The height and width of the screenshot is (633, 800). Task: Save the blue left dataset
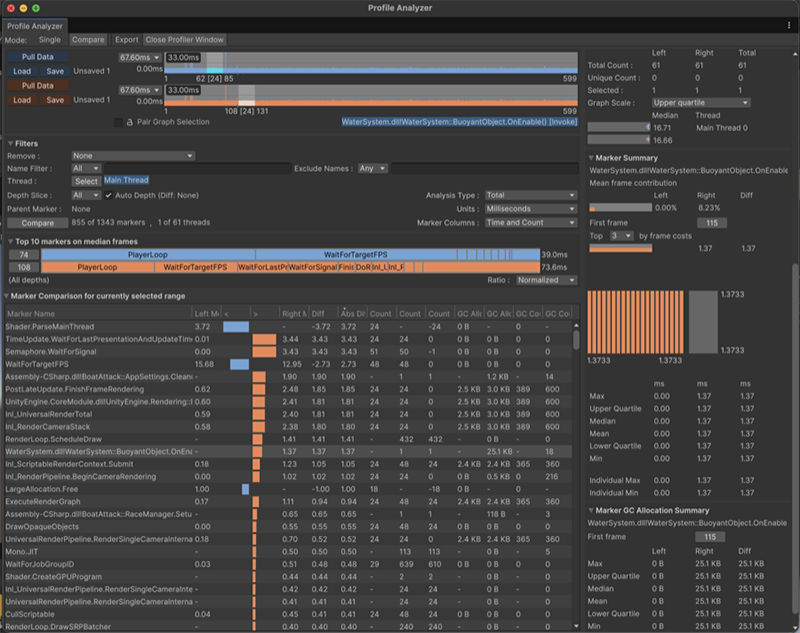55,71
